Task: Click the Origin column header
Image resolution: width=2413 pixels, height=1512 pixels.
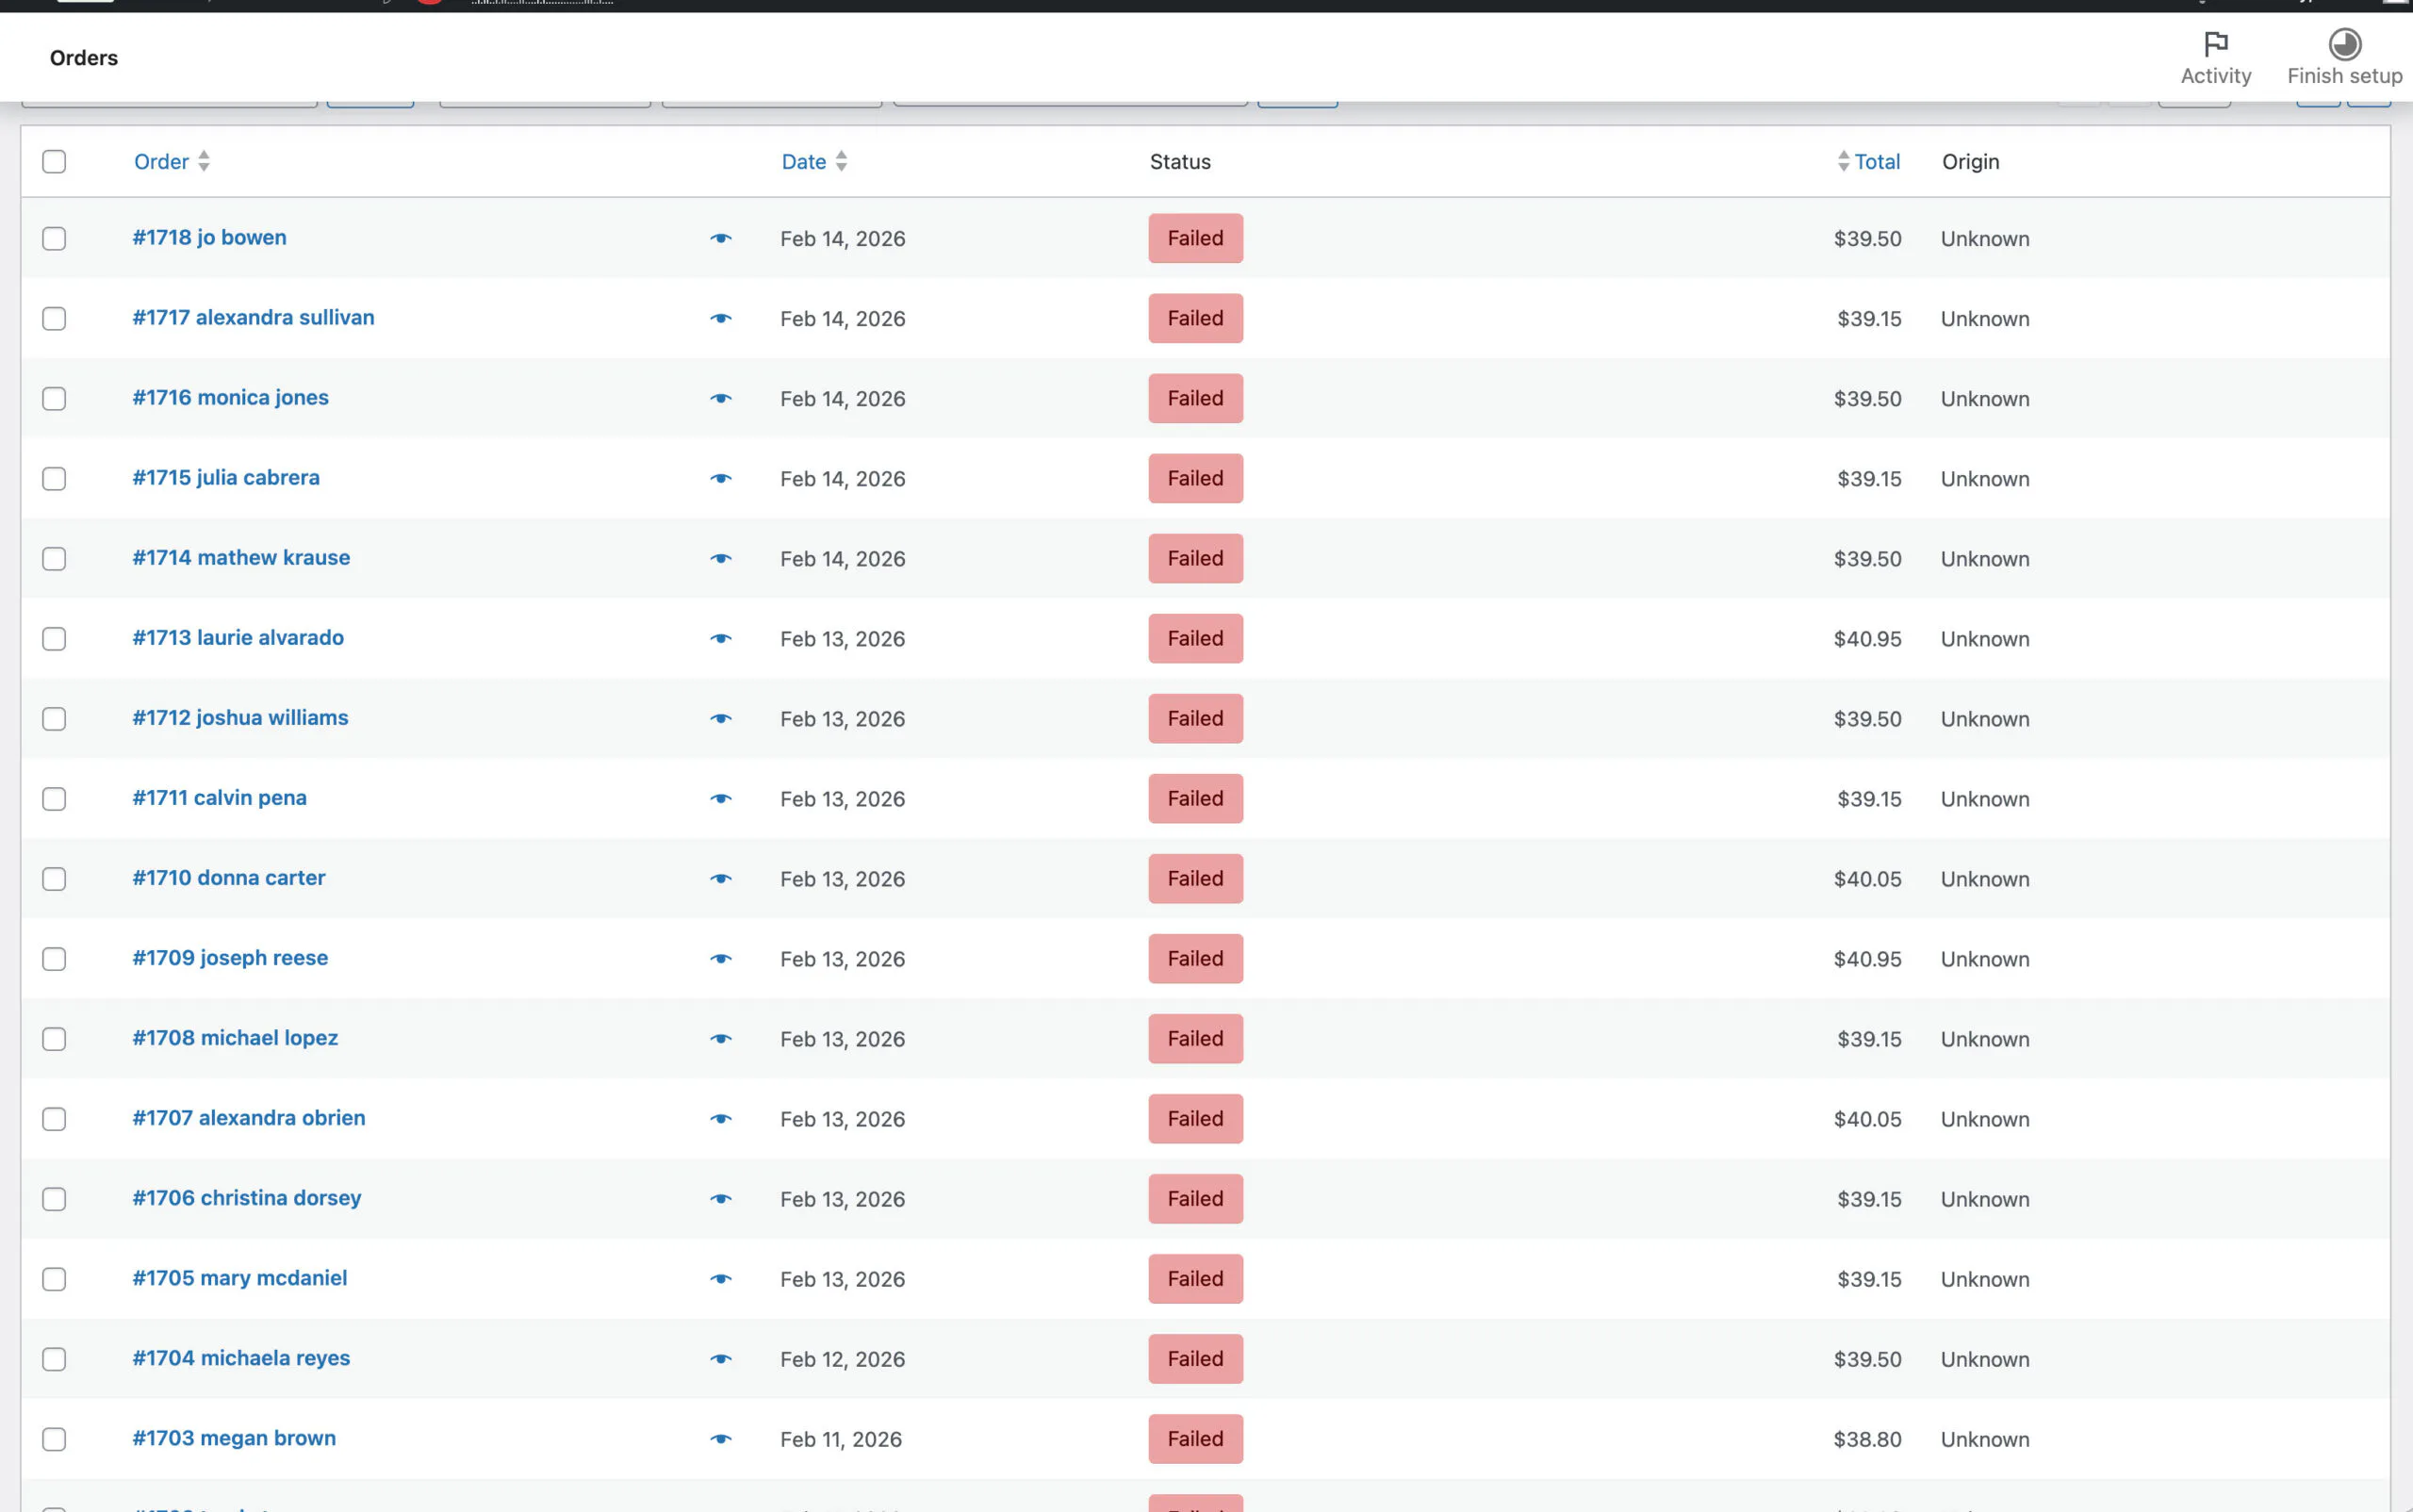Action: [x=1970, y=161]
